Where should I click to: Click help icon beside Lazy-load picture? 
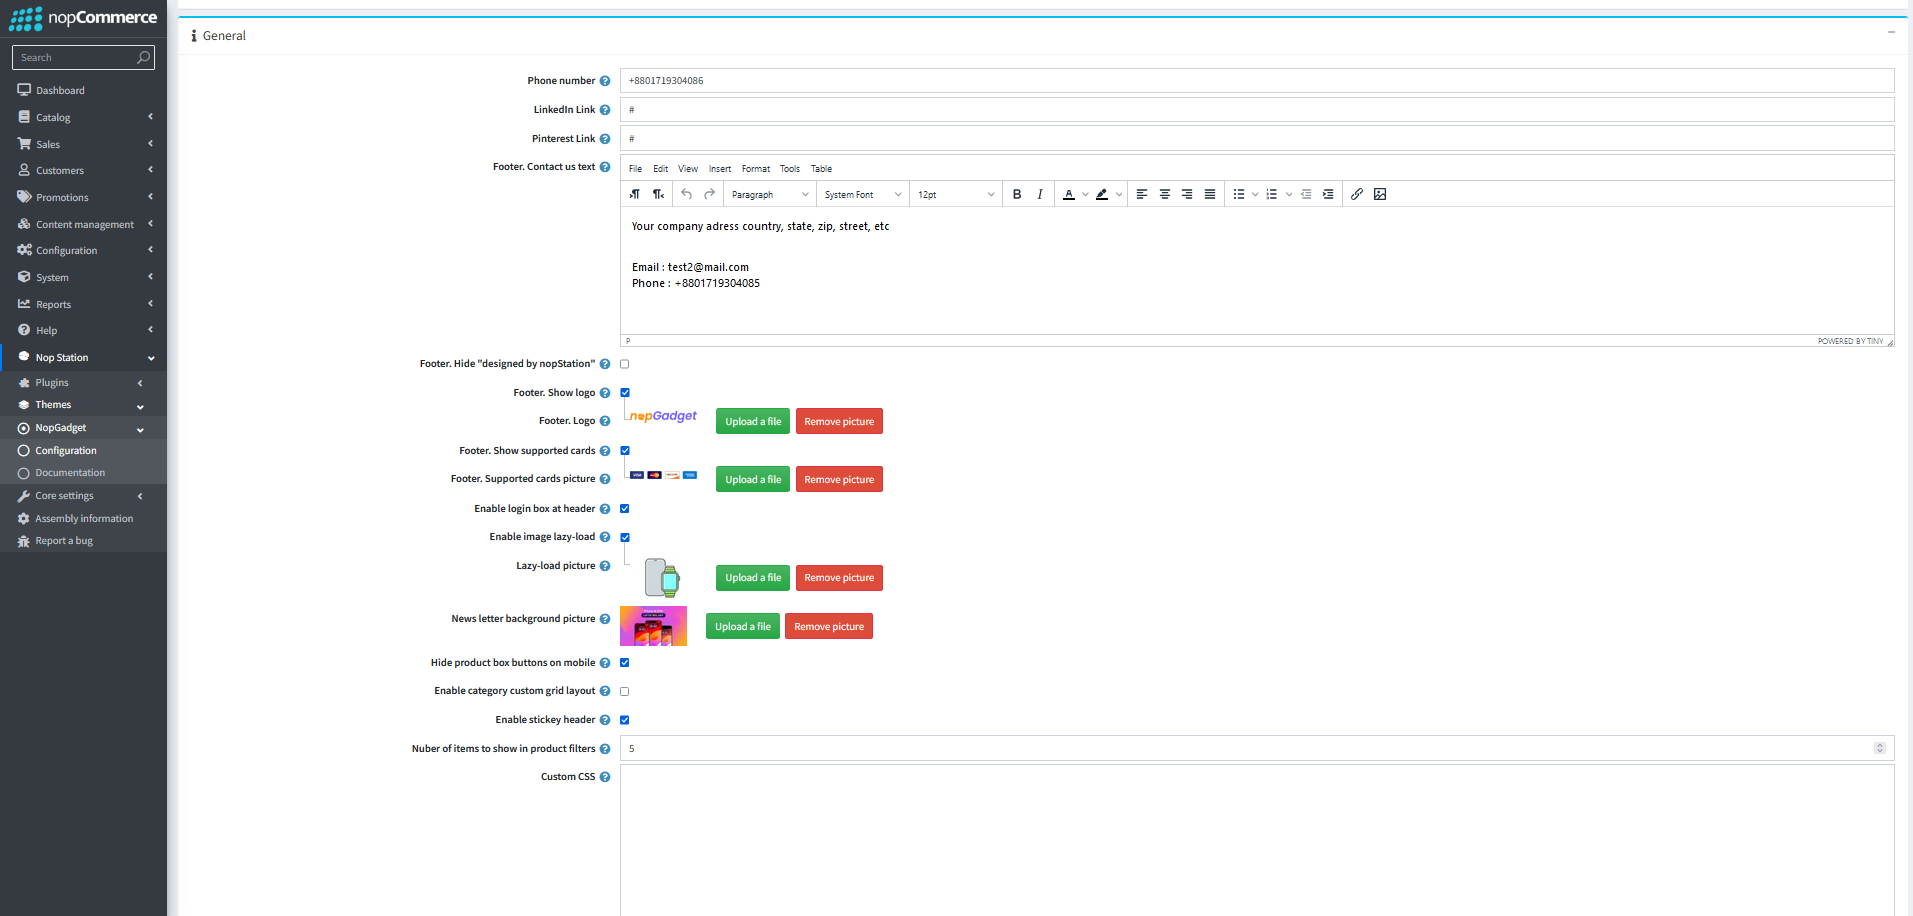pos(605,566)
